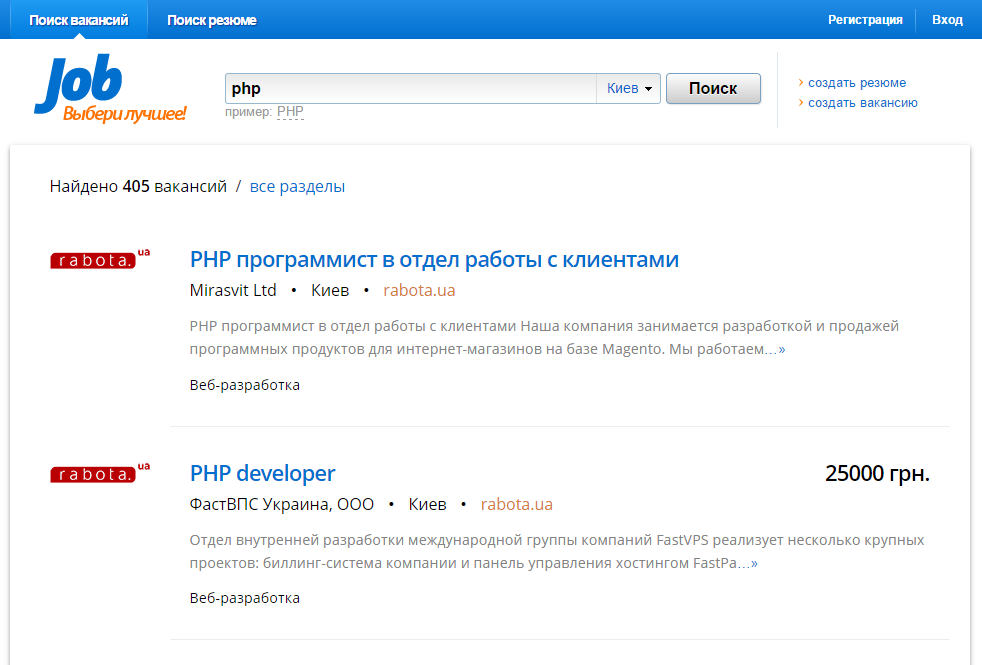Click rabota.ua source link for ФастВПС
Screen dimensions: 982x665
(517, 505)
